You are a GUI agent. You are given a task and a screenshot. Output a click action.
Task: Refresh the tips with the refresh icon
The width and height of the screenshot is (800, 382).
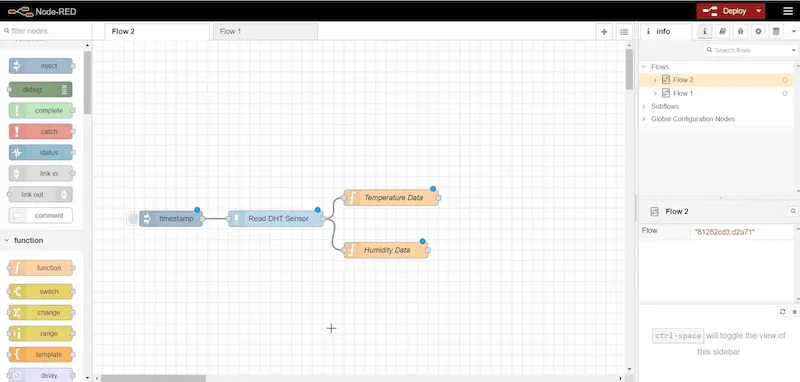click(783, 312)
